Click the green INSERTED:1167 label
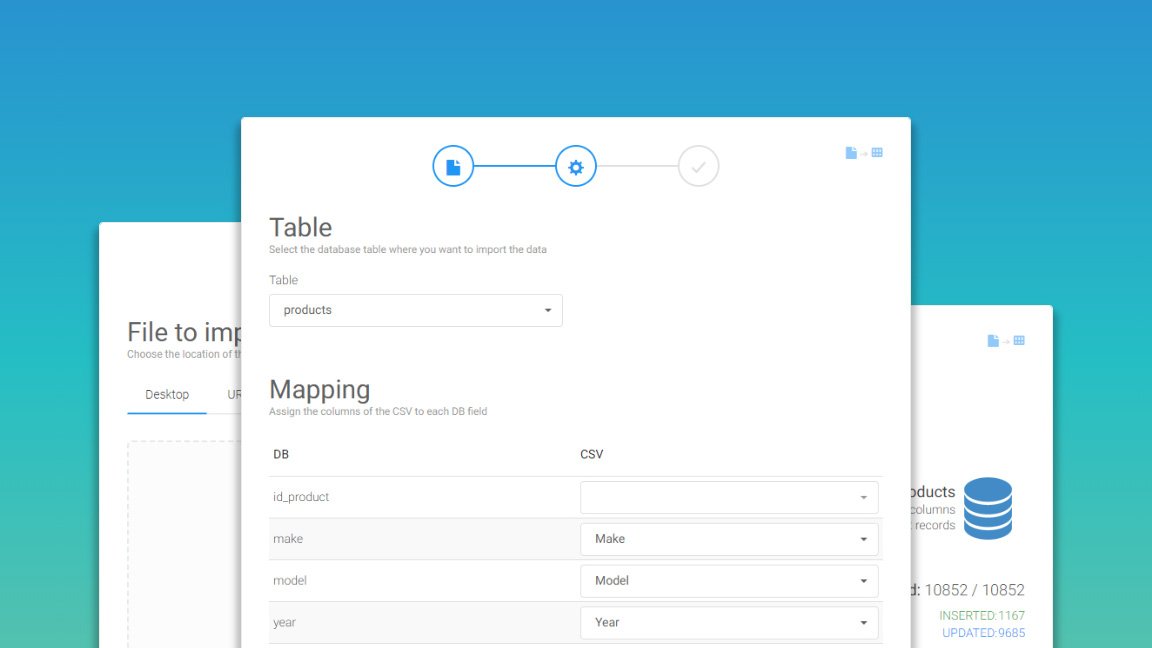The width and height of the screenshot is (1152, 648). 981,616
